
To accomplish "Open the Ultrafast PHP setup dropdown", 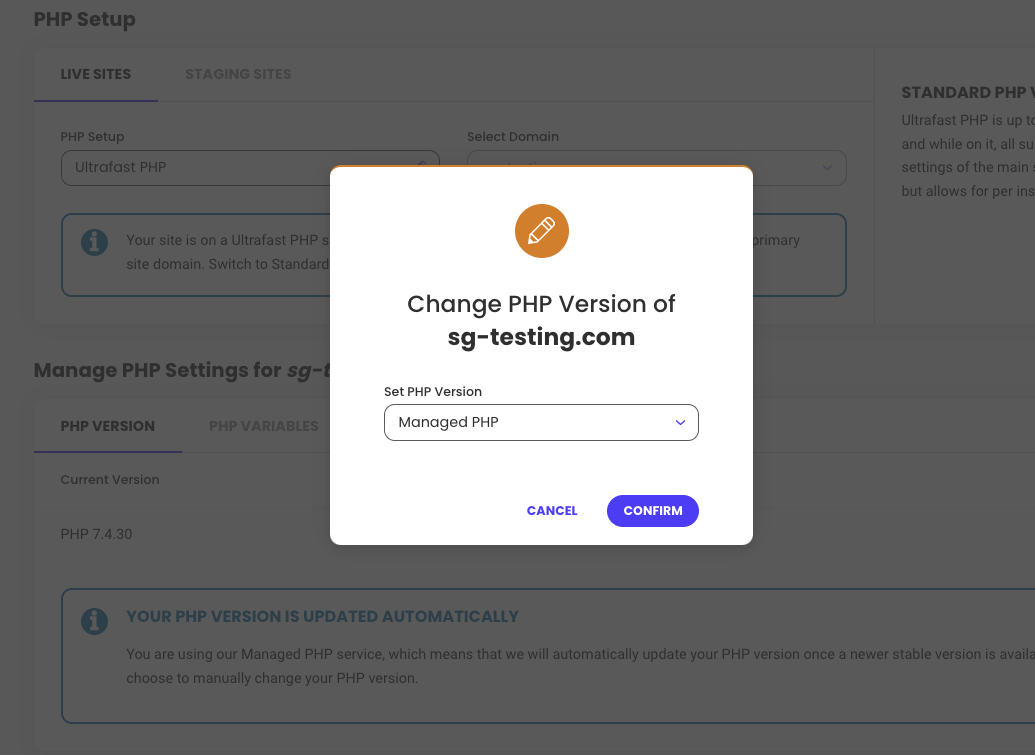I will coord(250,167).
